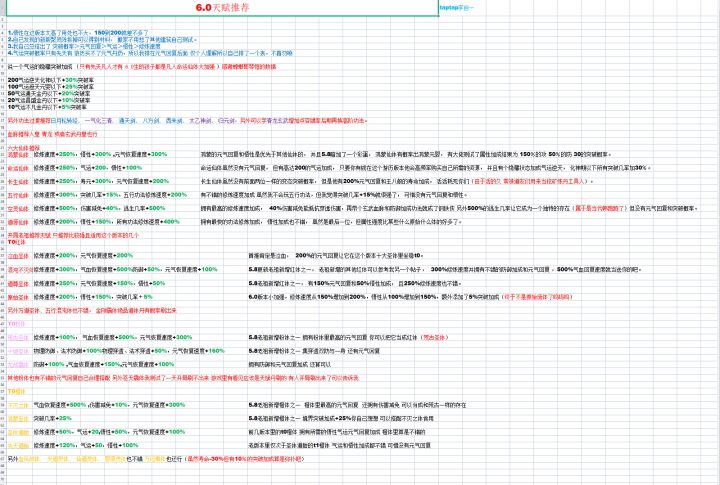This screenshot has height=485, width=720.
Task: Select the red "五行仙体" row label
Action: pos(18,195)
